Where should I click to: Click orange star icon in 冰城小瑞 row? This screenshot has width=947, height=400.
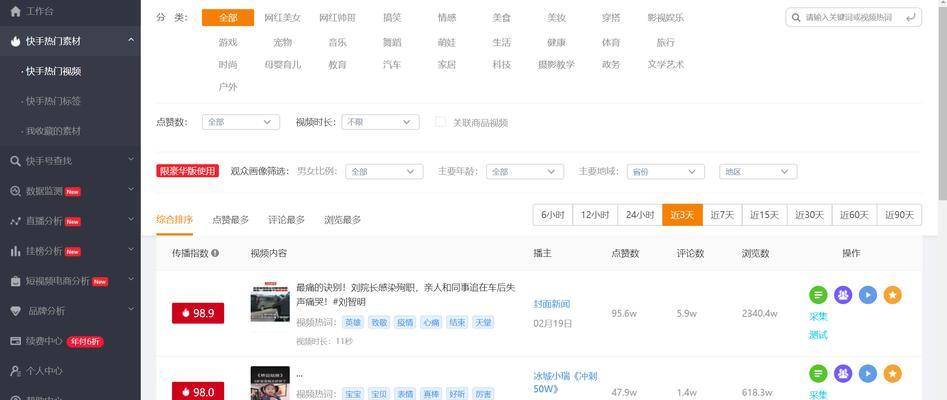pos(893,373)
